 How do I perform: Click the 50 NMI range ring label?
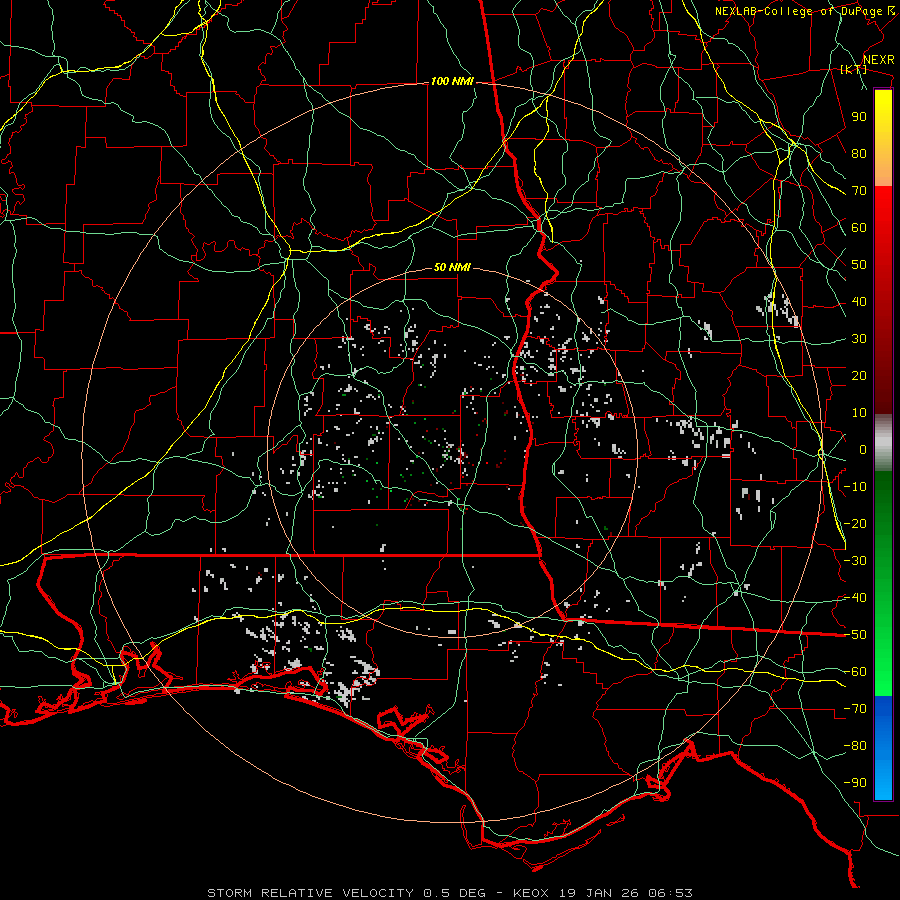pos(452,267)
